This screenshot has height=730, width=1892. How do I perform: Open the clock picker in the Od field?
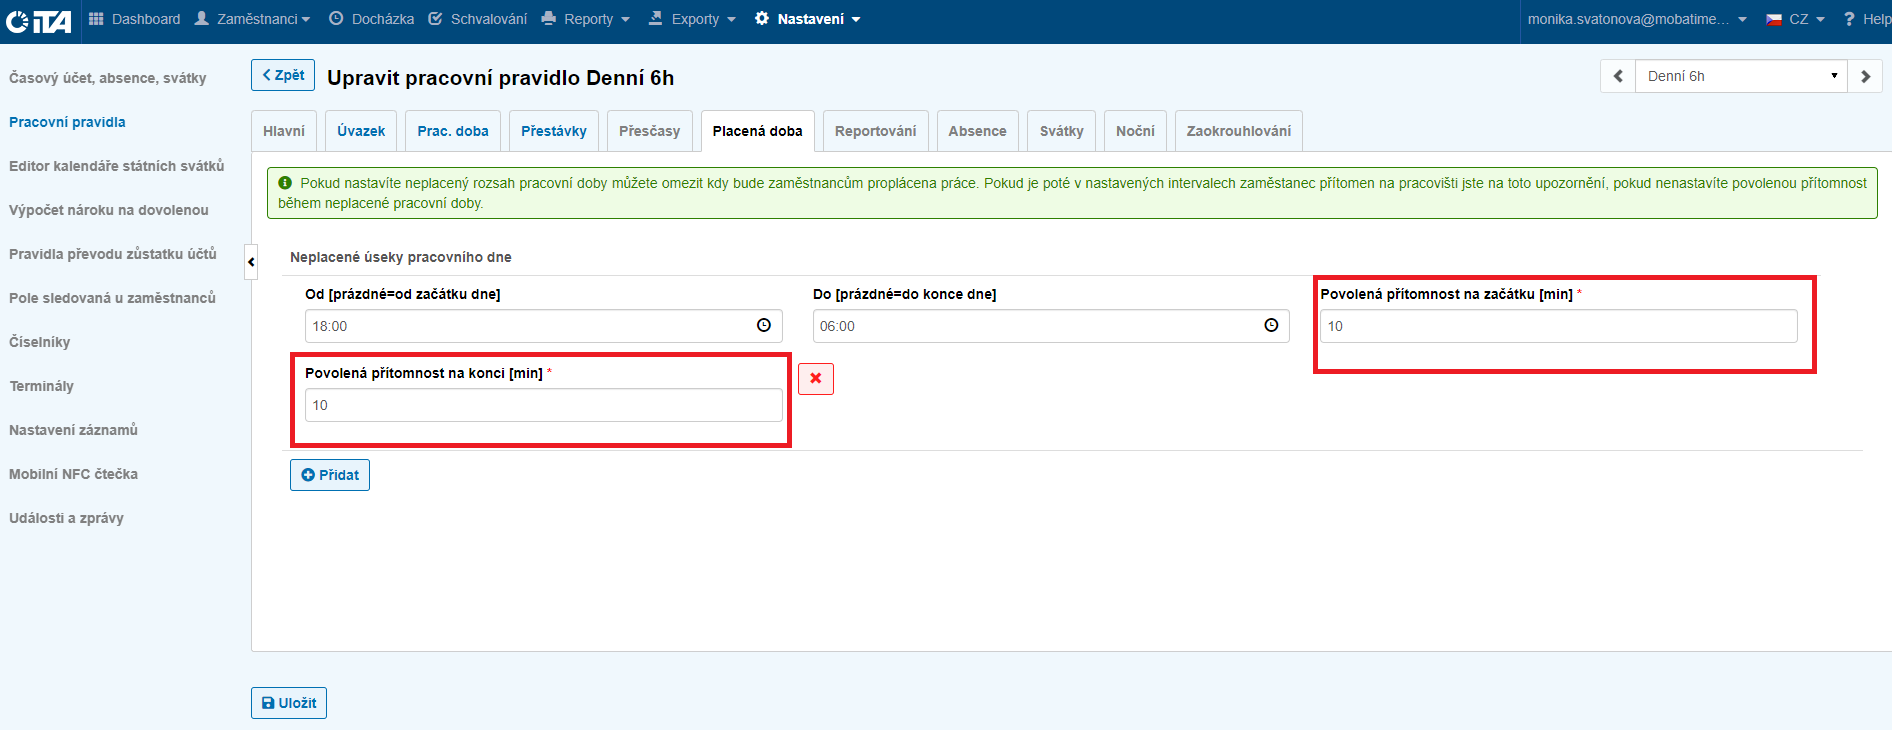[x=764, y=326]
